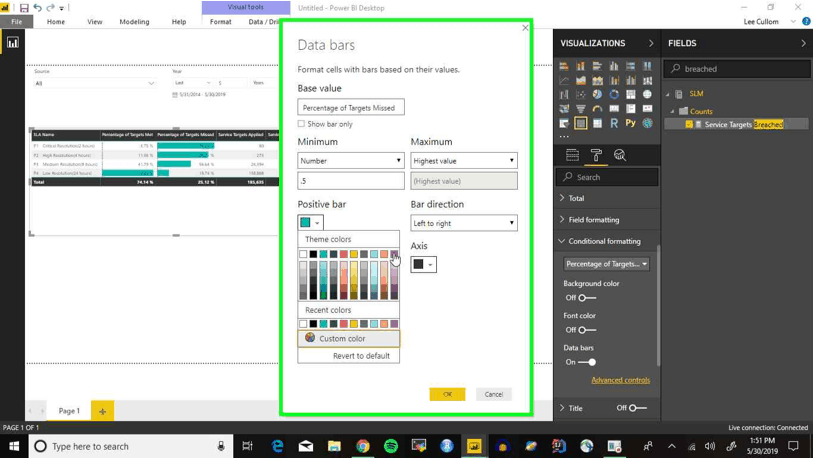
Task: Add a new page with plus button
Action: [102, 411]
